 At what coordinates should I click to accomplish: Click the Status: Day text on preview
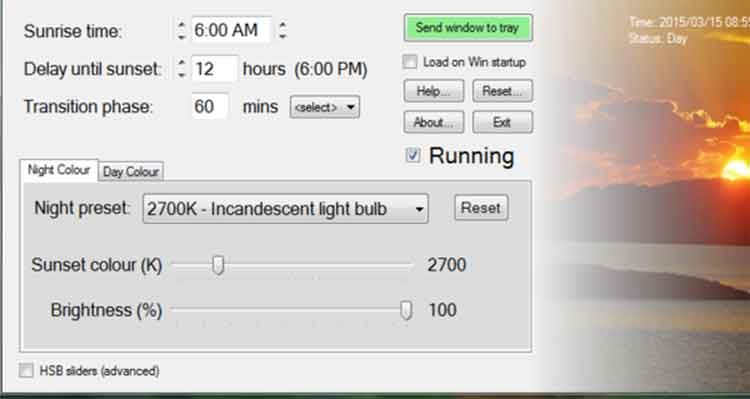click(x=658, y=39)
